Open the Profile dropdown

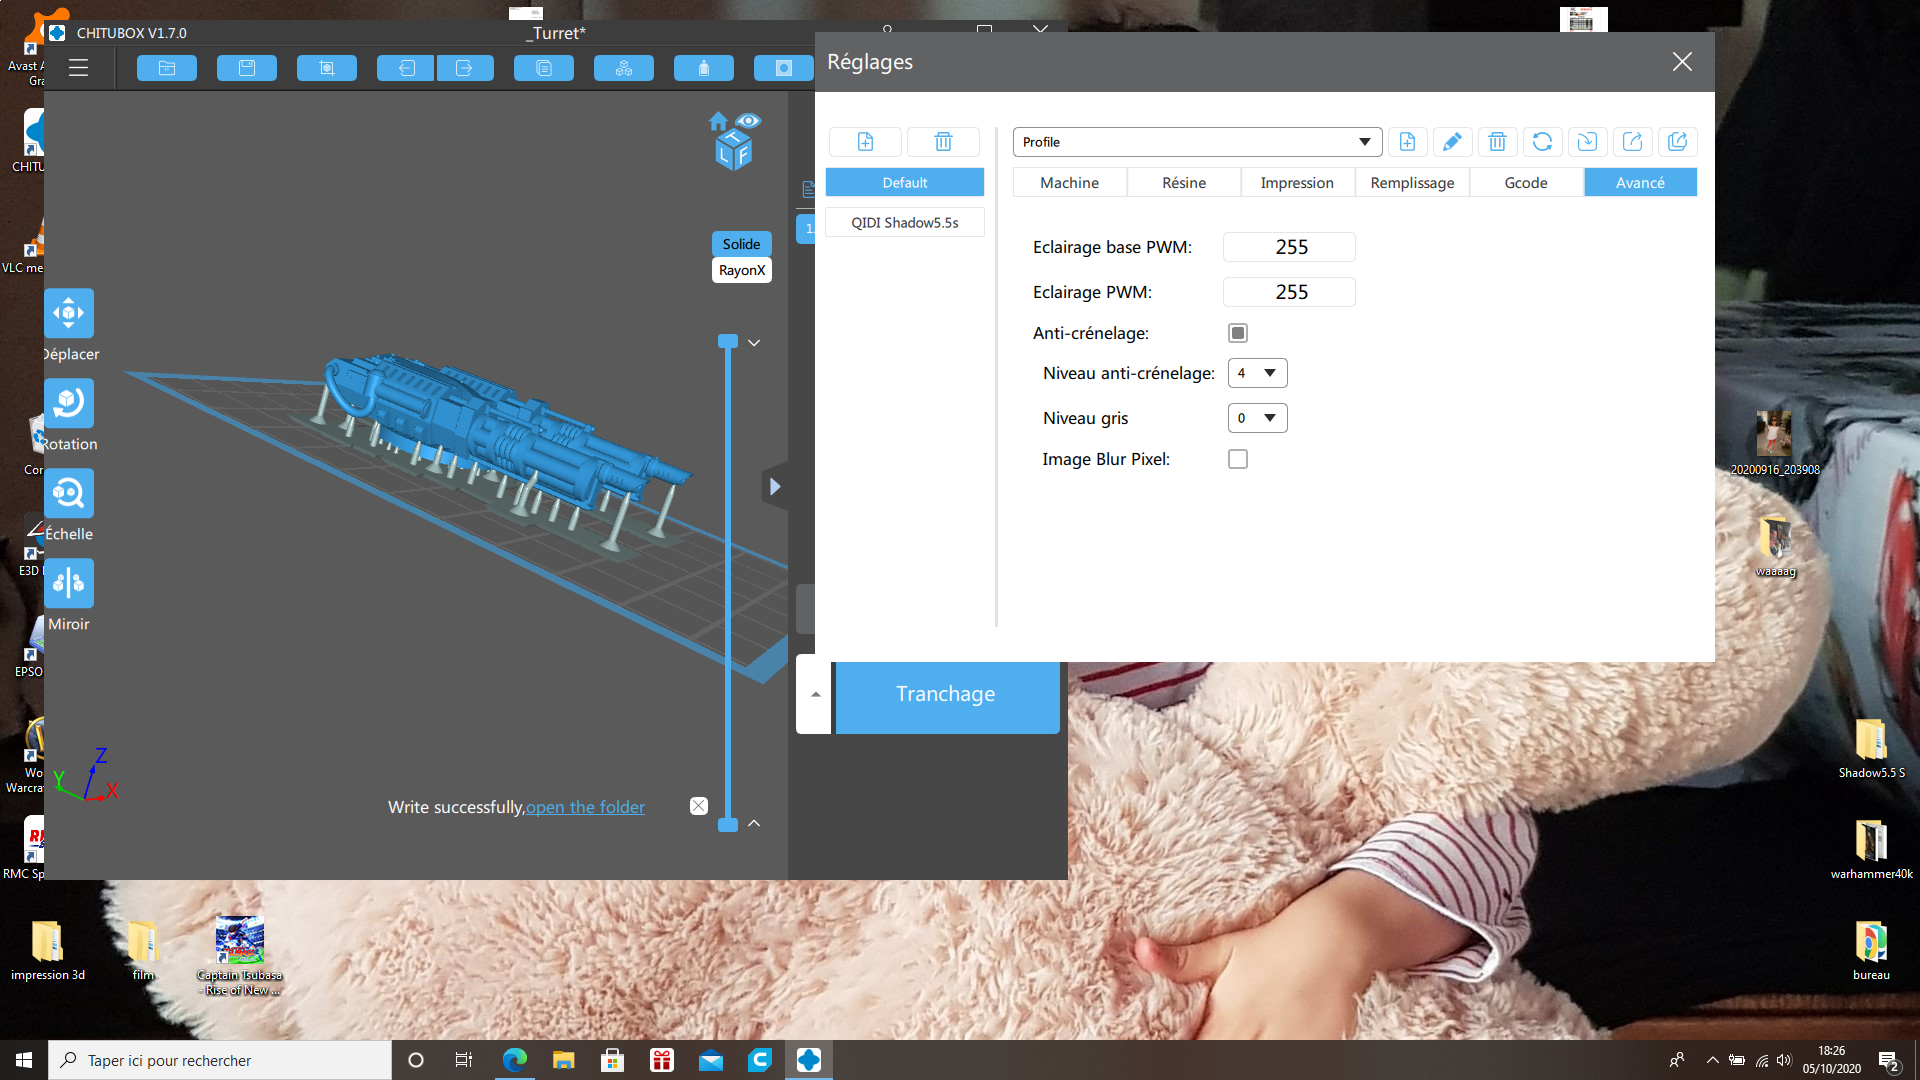click(x=1197, y=142)
